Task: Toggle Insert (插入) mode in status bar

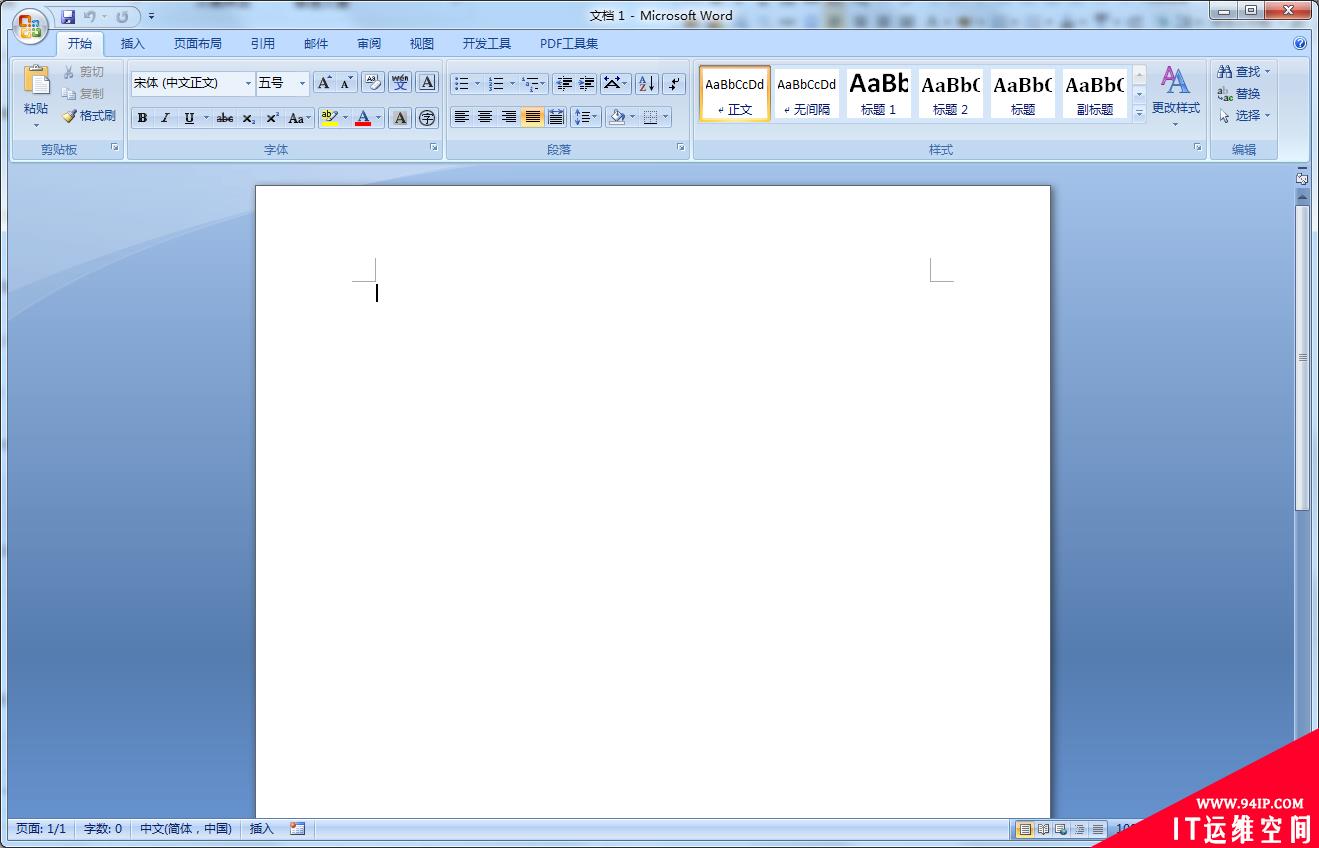Action: coord(261,829)
